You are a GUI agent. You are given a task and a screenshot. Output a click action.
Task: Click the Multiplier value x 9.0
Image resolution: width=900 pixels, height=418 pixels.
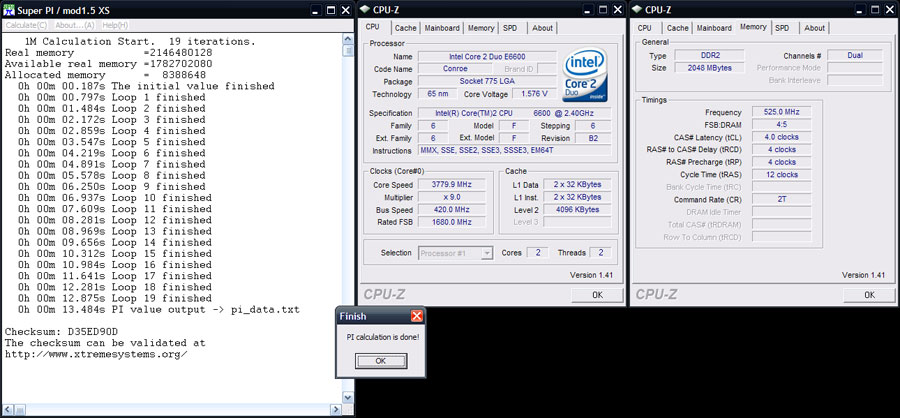[451, 197]
